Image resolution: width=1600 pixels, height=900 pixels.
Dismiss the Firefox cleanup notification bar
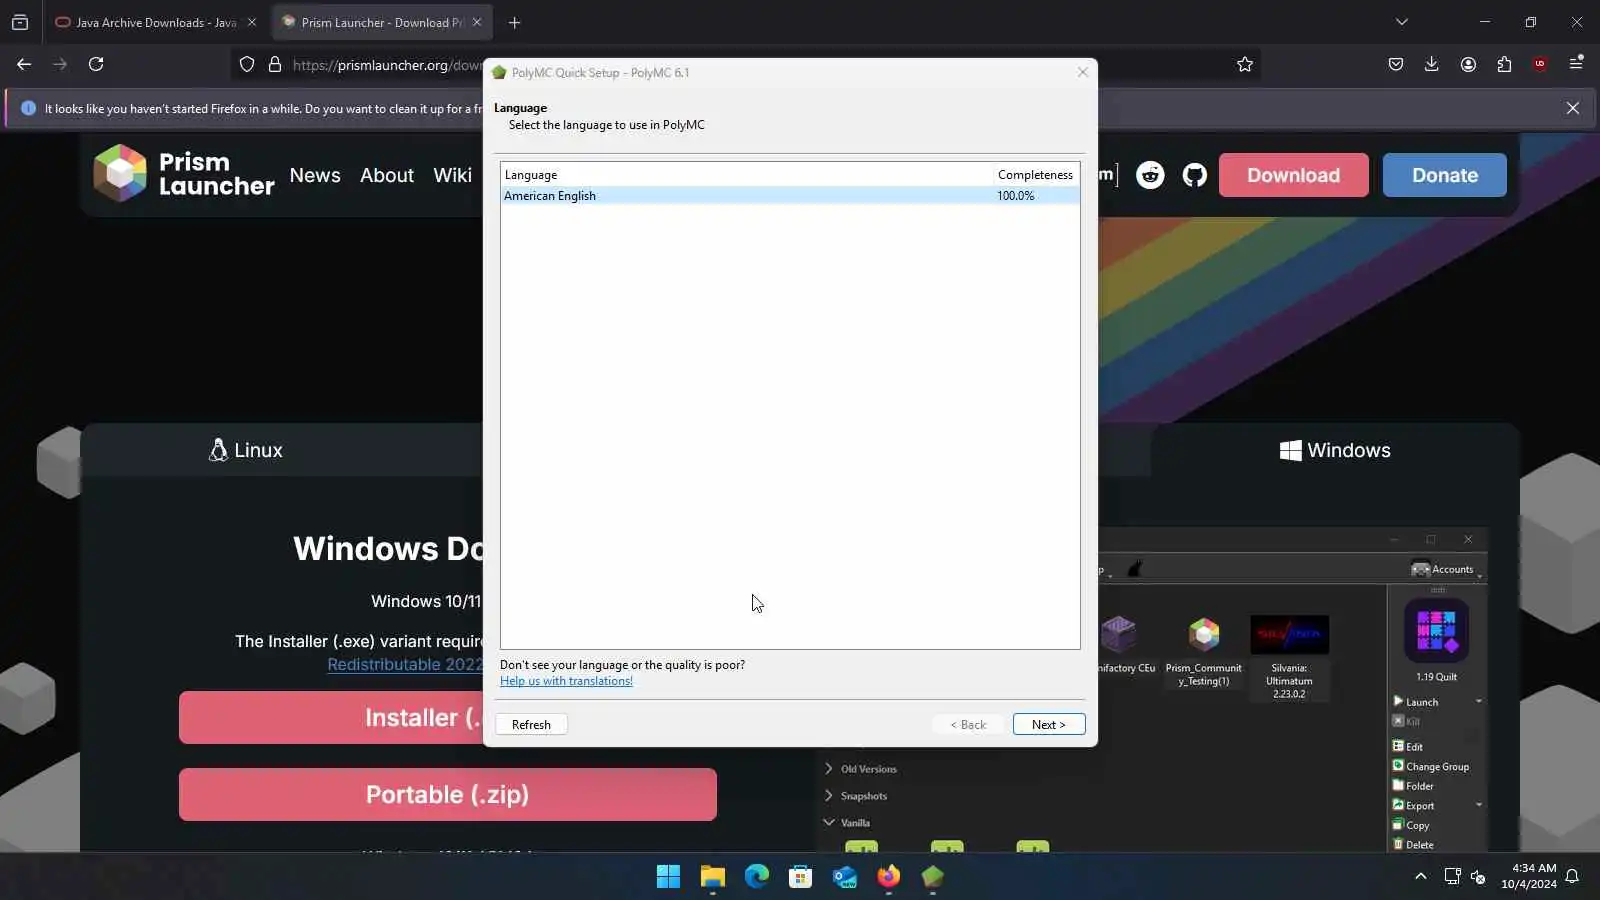coord(1573,108)
